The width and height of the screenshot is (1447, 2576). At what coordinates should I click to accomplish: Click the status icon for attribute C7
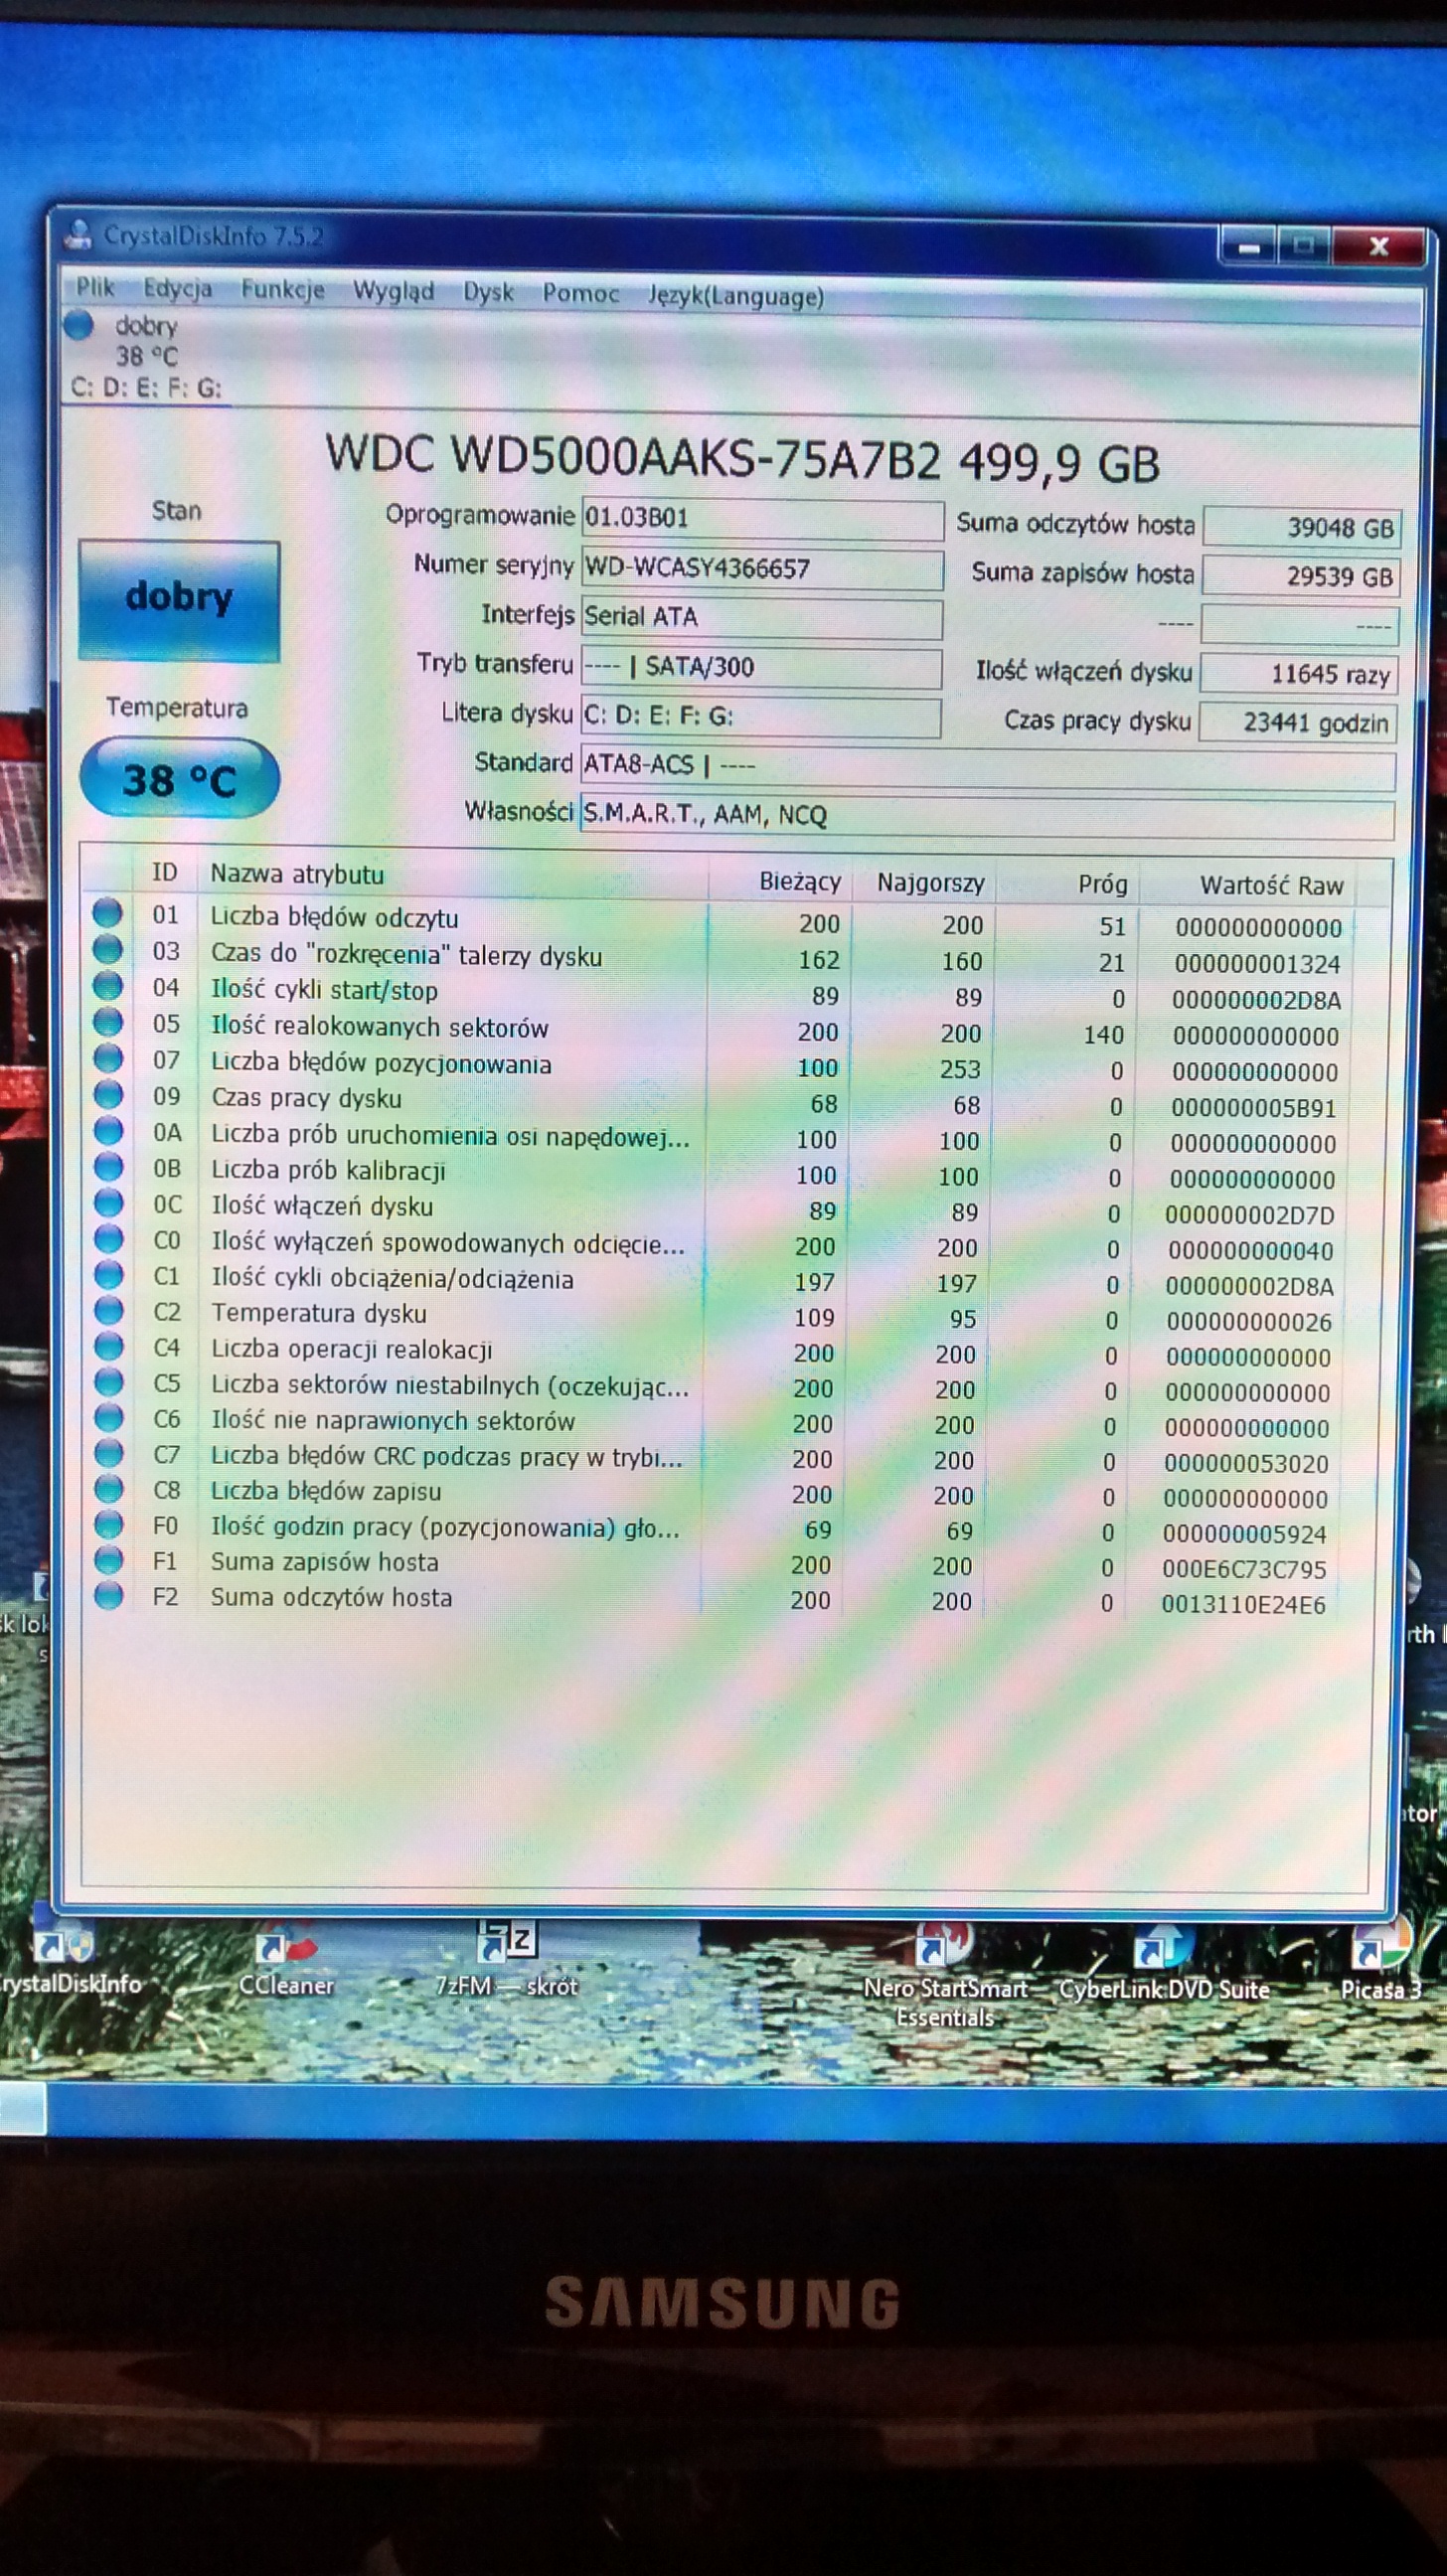(108, 1453)
